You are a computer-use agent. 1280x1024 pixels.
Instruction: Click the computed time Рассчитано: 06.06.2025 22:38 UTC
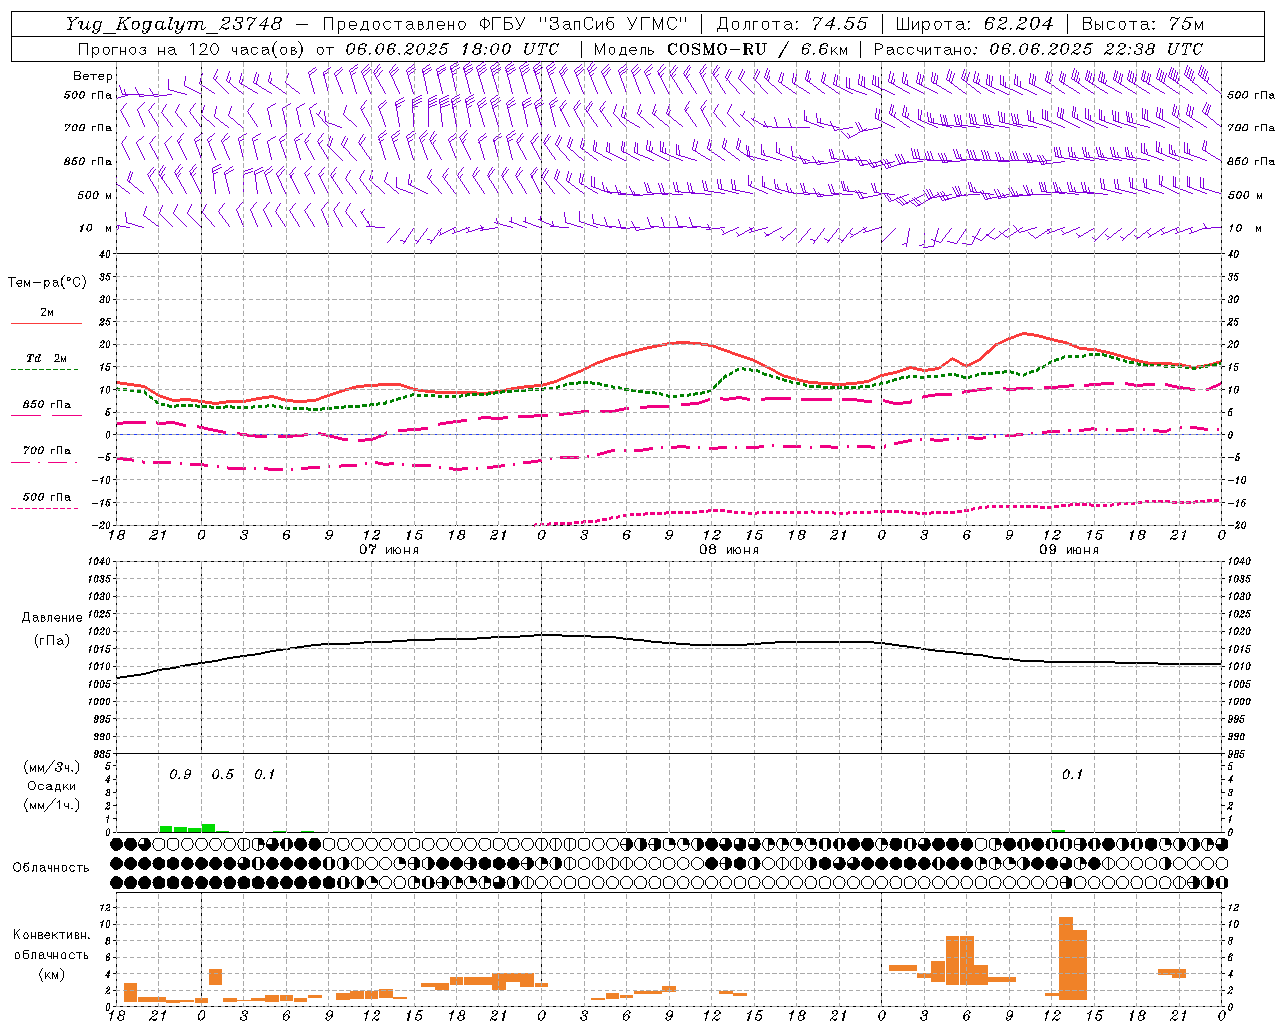click(x=1039, y=49)
